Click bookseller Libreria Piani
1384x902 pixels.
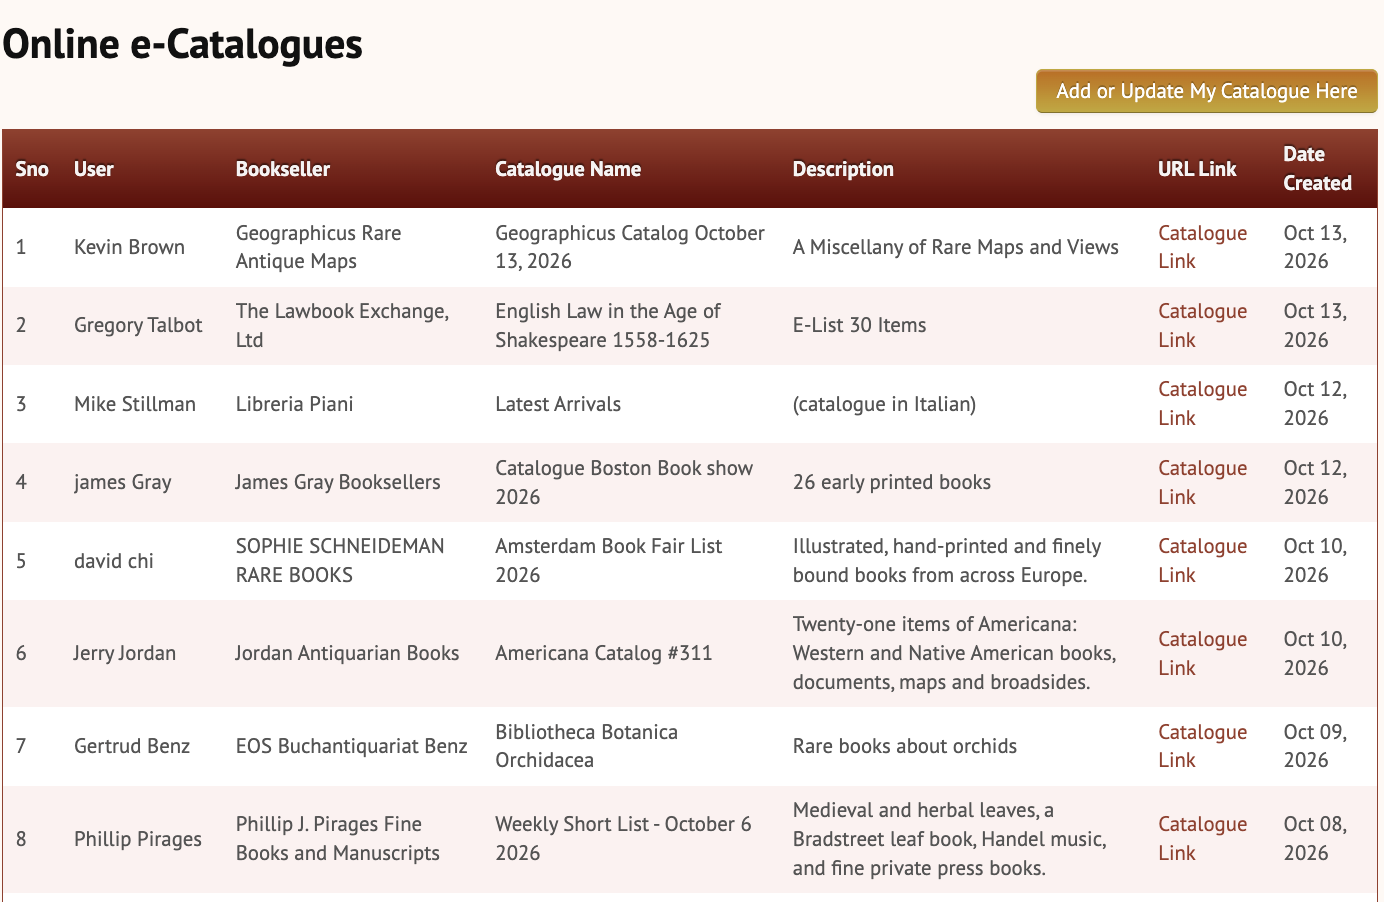(295, 404)
